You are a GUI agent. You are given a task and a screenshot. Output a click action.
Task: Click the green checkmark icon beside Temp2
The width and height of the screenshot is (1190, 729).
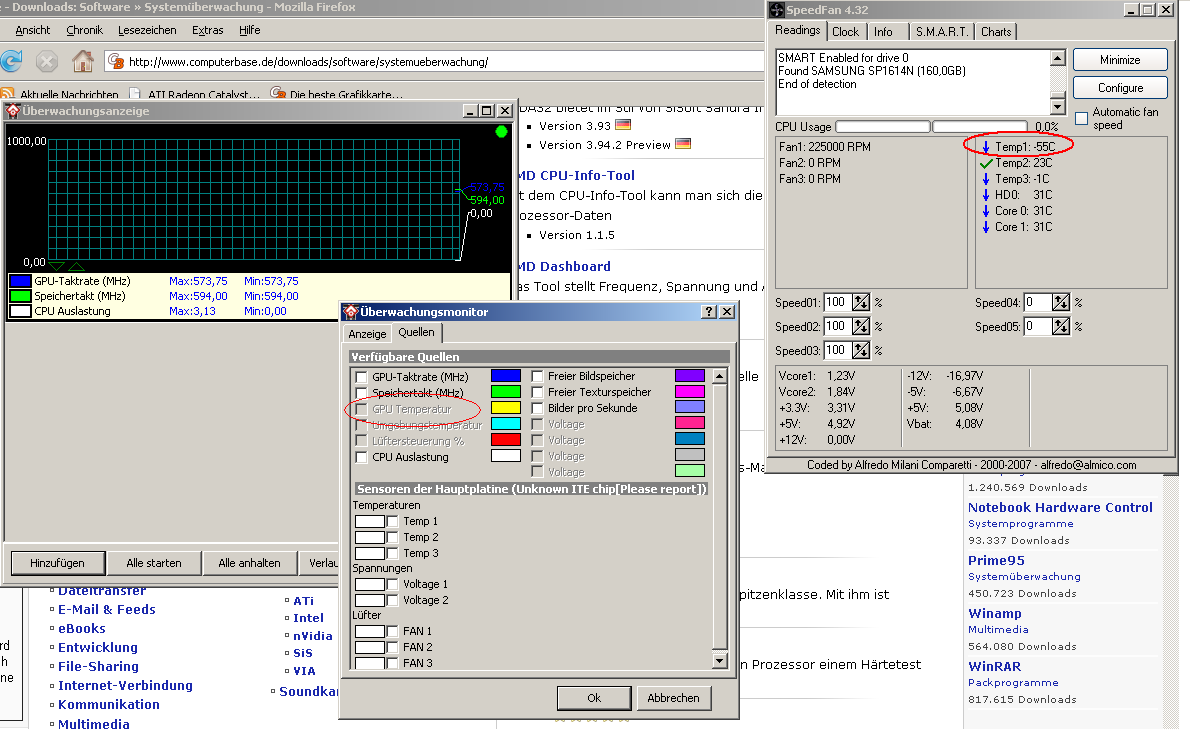[x=986, y=163]
